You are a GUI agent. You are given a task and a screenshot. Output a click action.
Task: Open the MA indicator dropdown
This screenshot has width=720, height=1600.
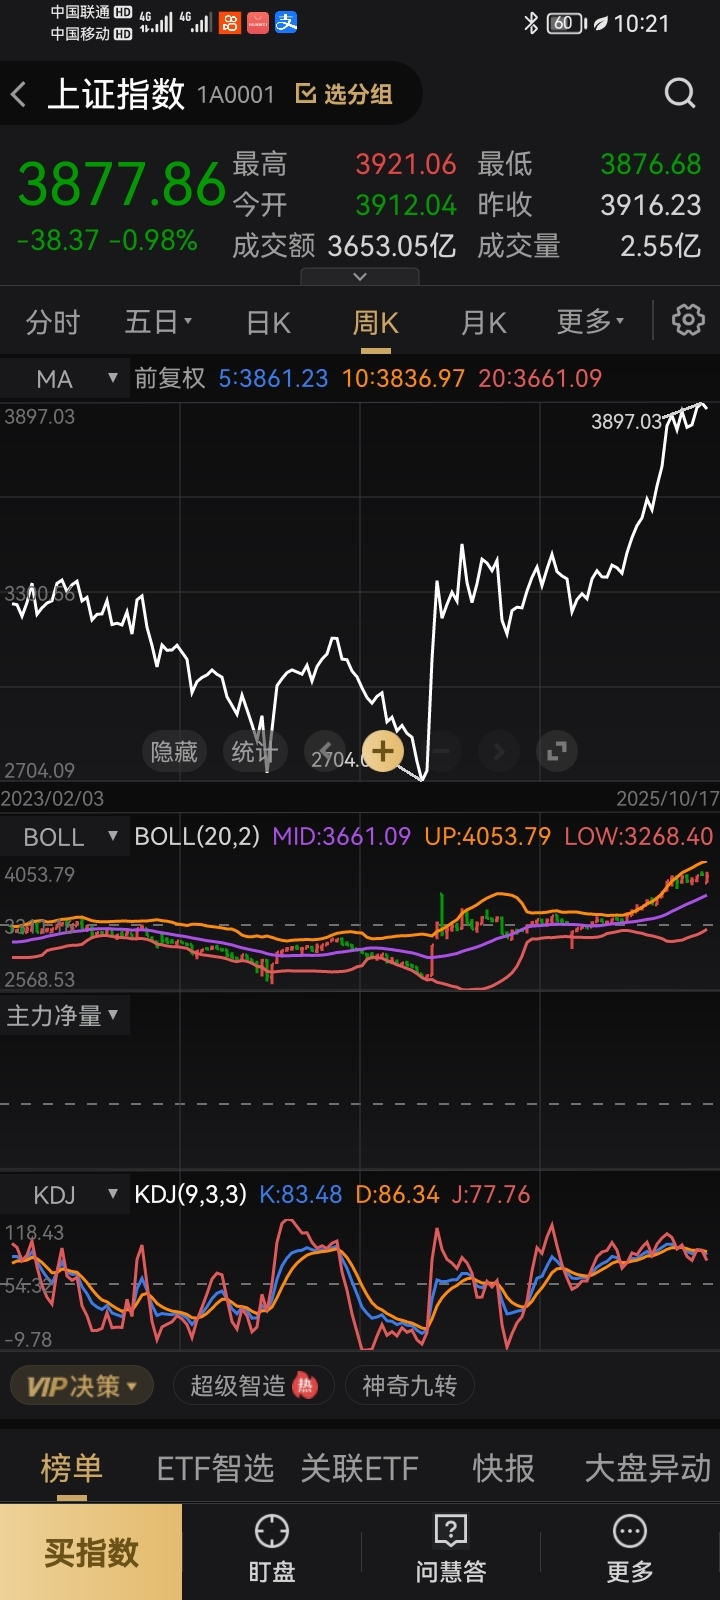65,379
